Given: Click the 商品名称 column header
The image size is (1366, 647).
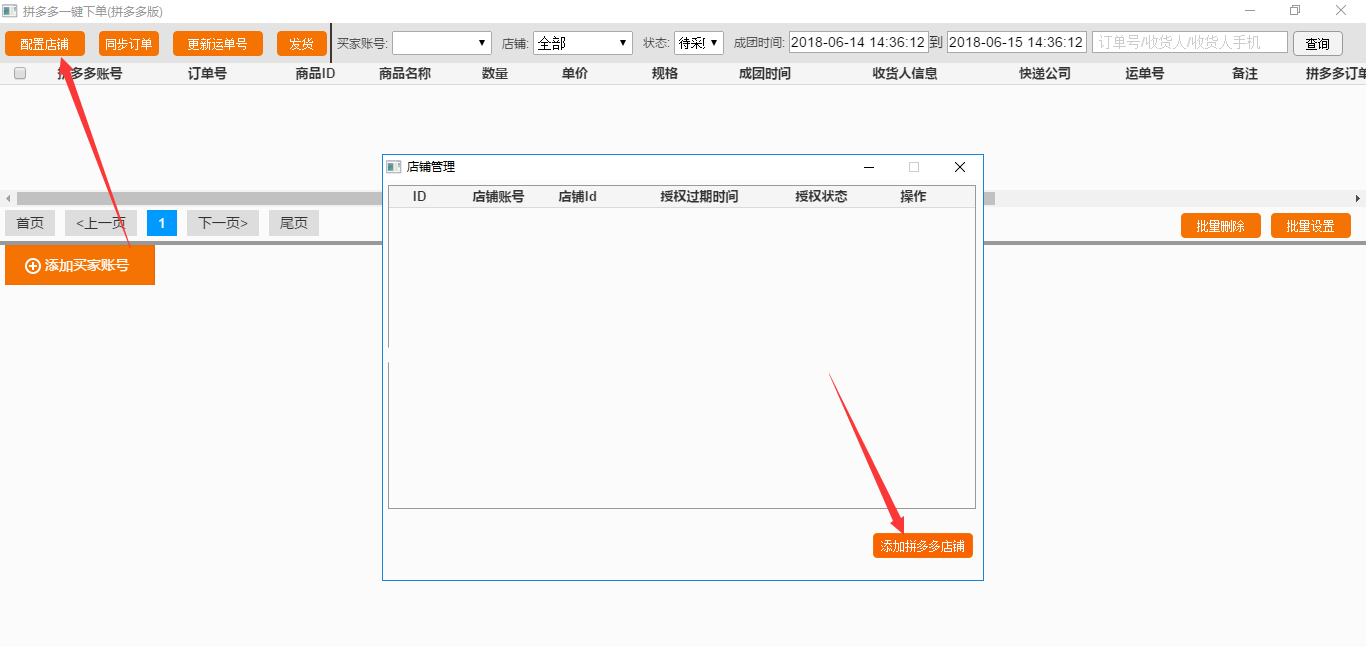Looking at the screenshot, I should coord(405,73).
